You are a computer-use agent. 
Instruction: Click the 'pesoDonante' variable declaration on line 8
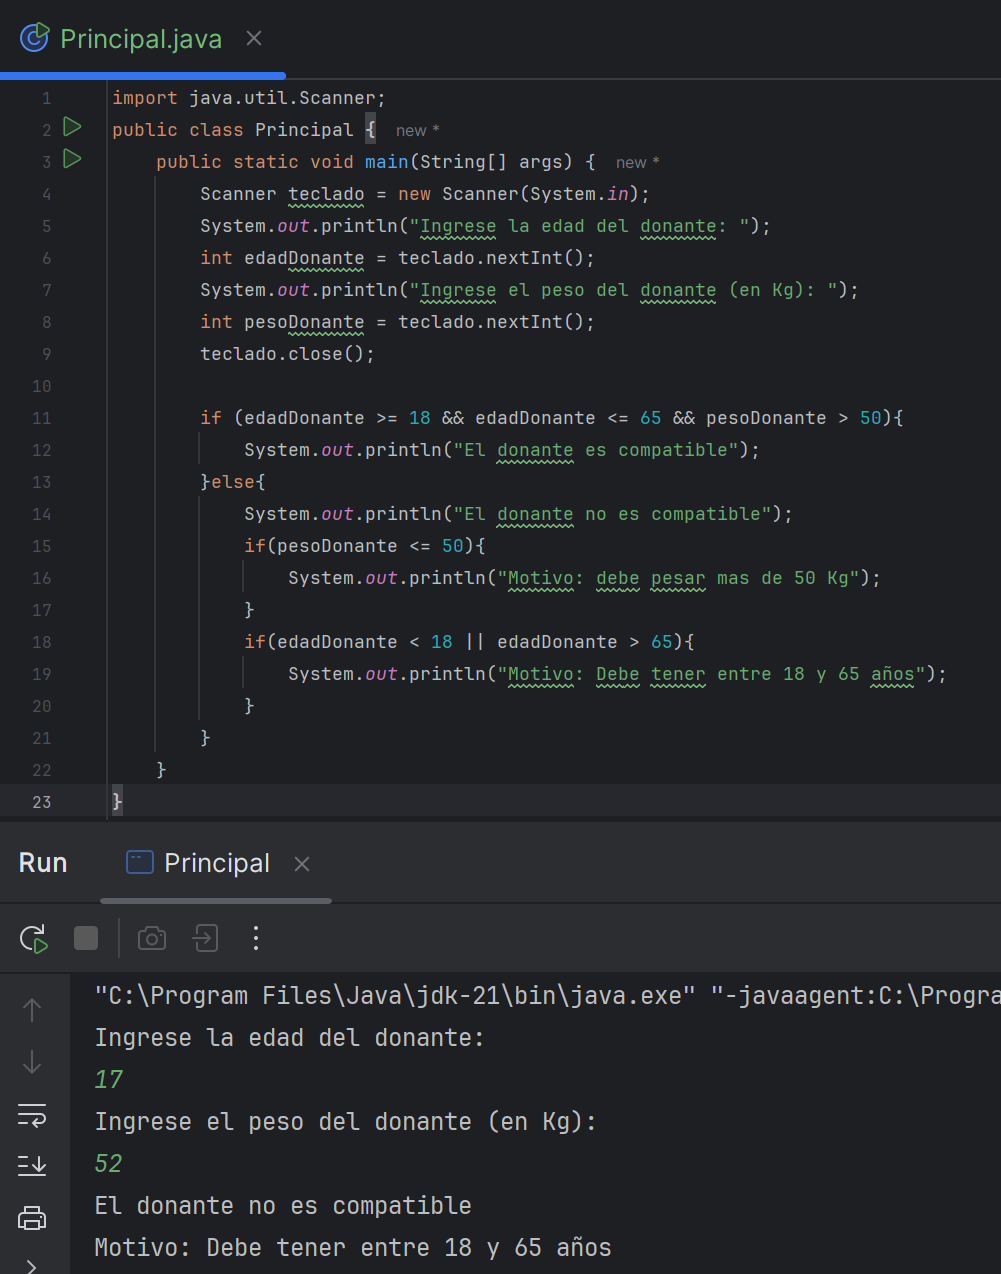pyautogui.click(x=304, y=322)
